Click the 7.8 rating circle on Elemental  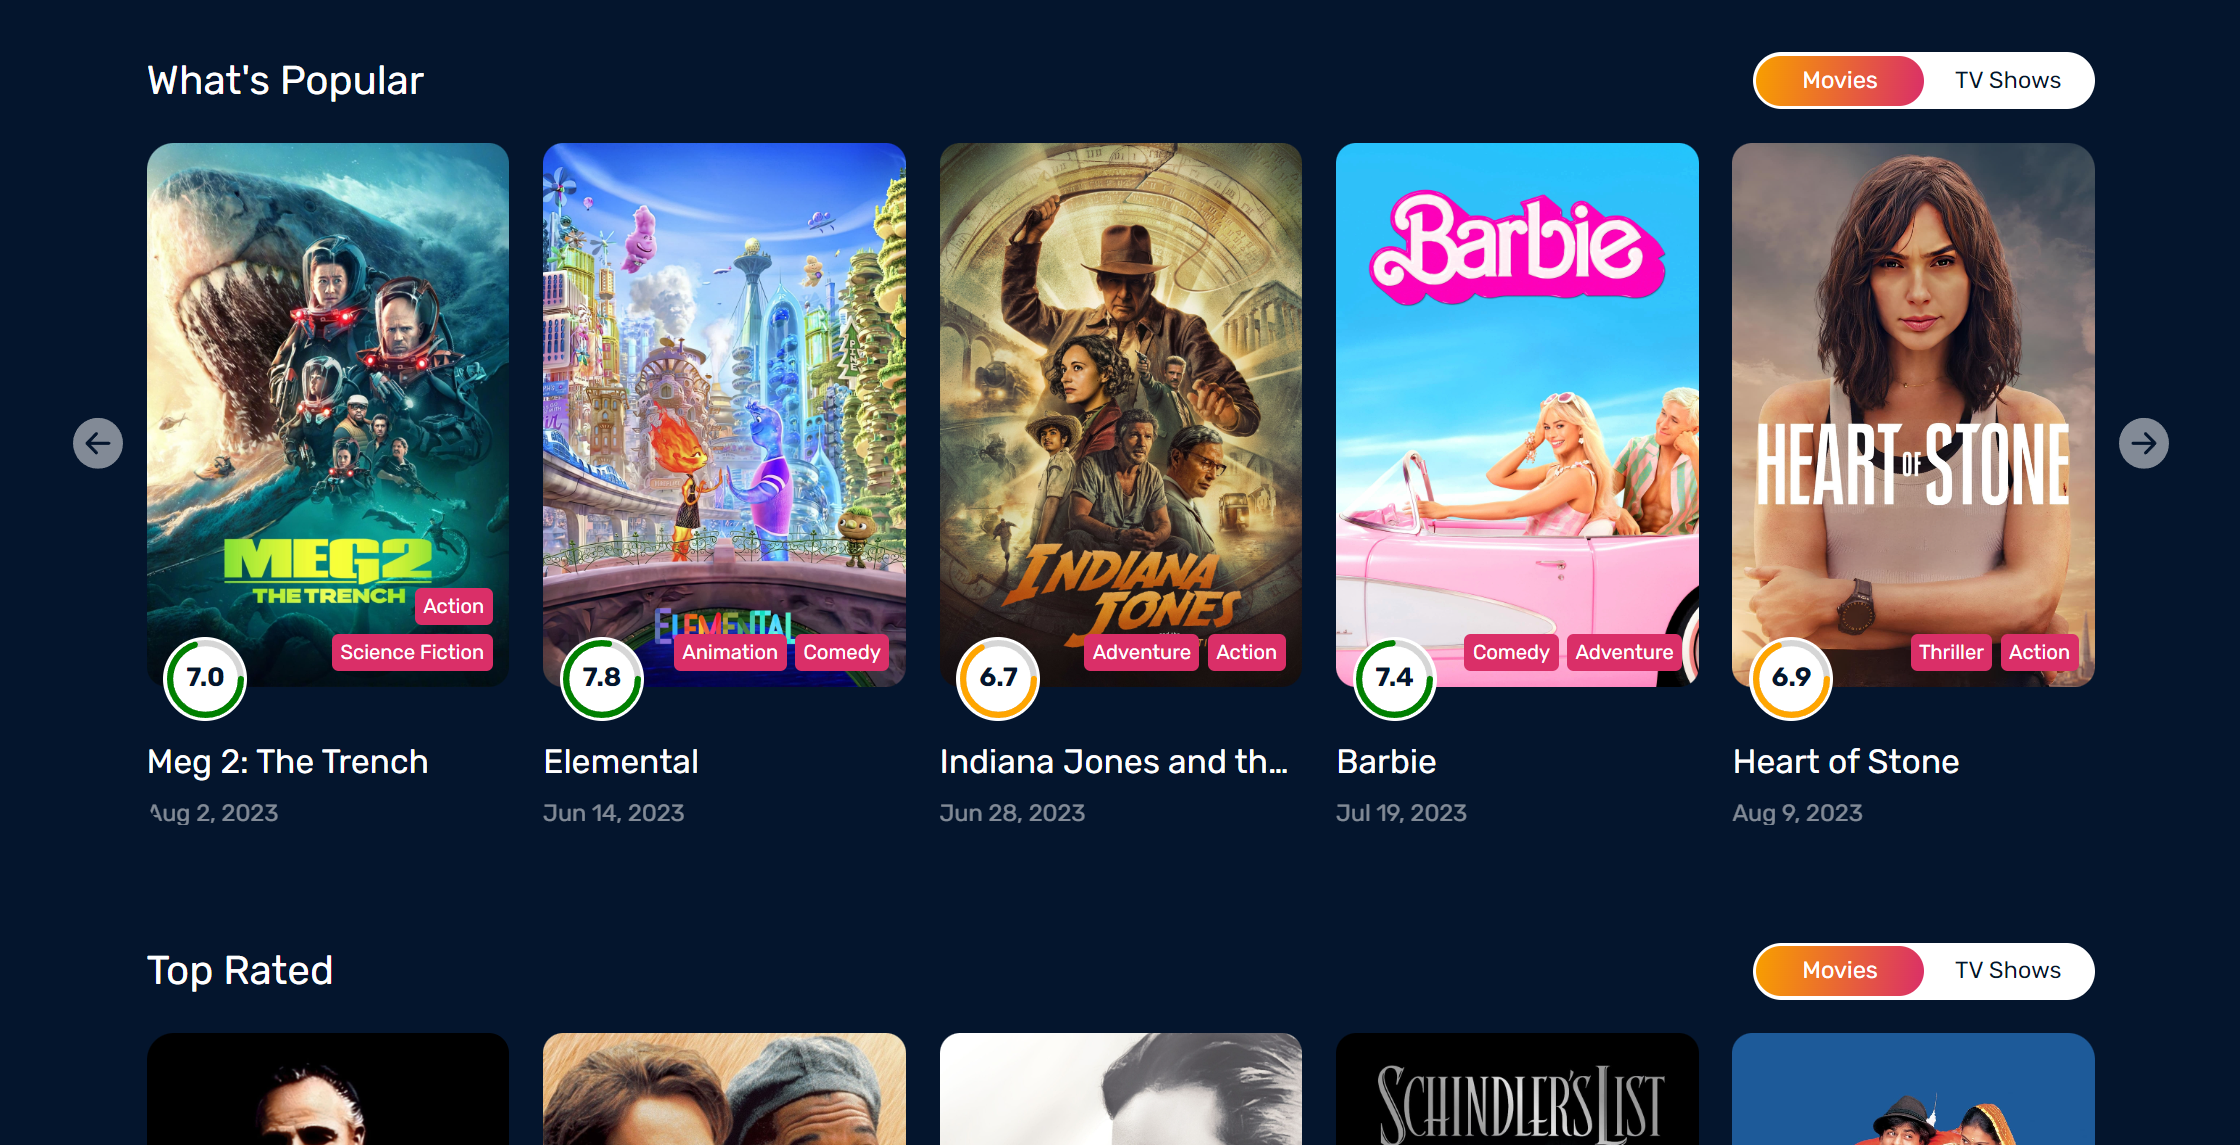click(x=602, y=678)
